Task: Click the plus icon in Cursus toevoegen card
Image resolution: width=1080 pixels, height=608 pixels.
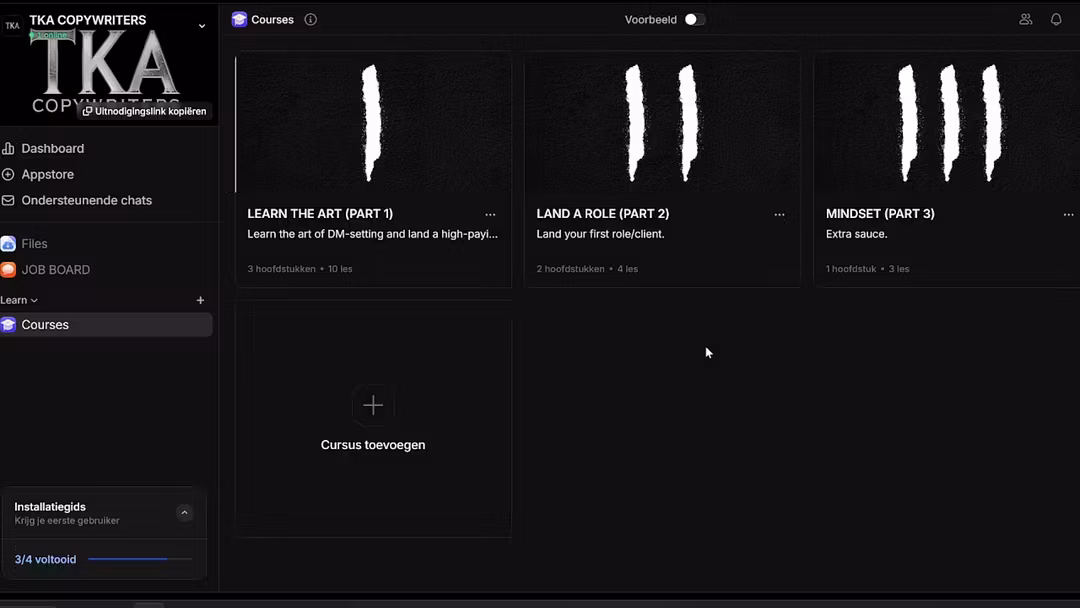Action: point(373,405)
